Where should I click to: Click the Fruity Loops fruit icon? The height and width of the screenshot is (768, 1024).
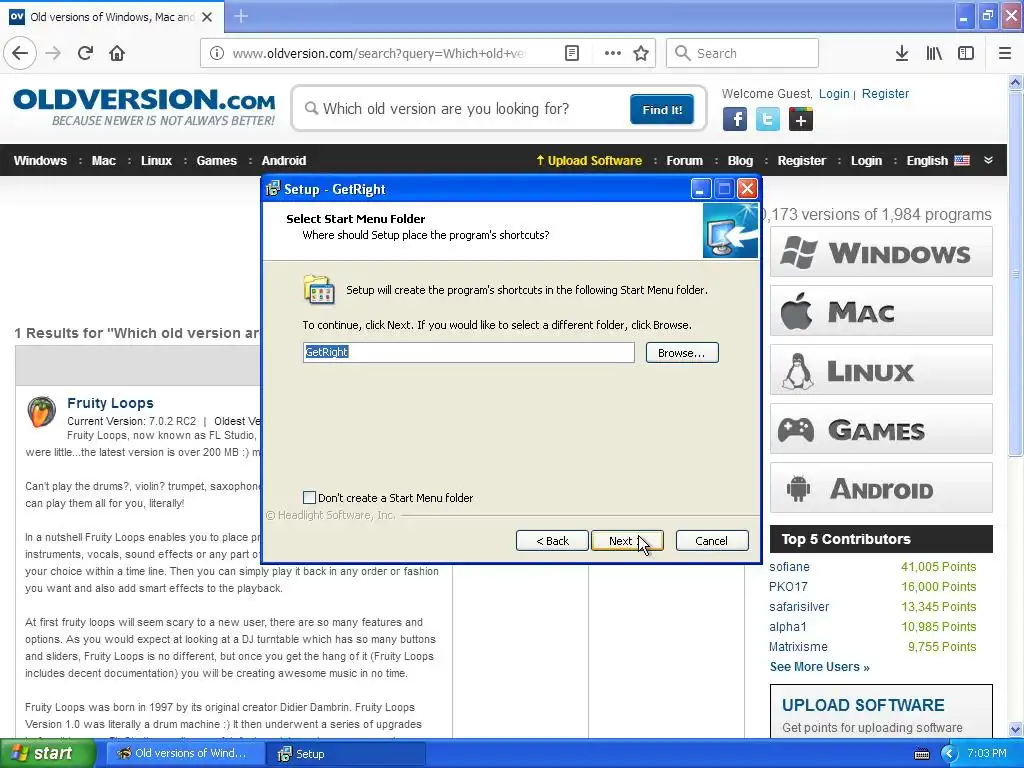(x=41, y=412)
